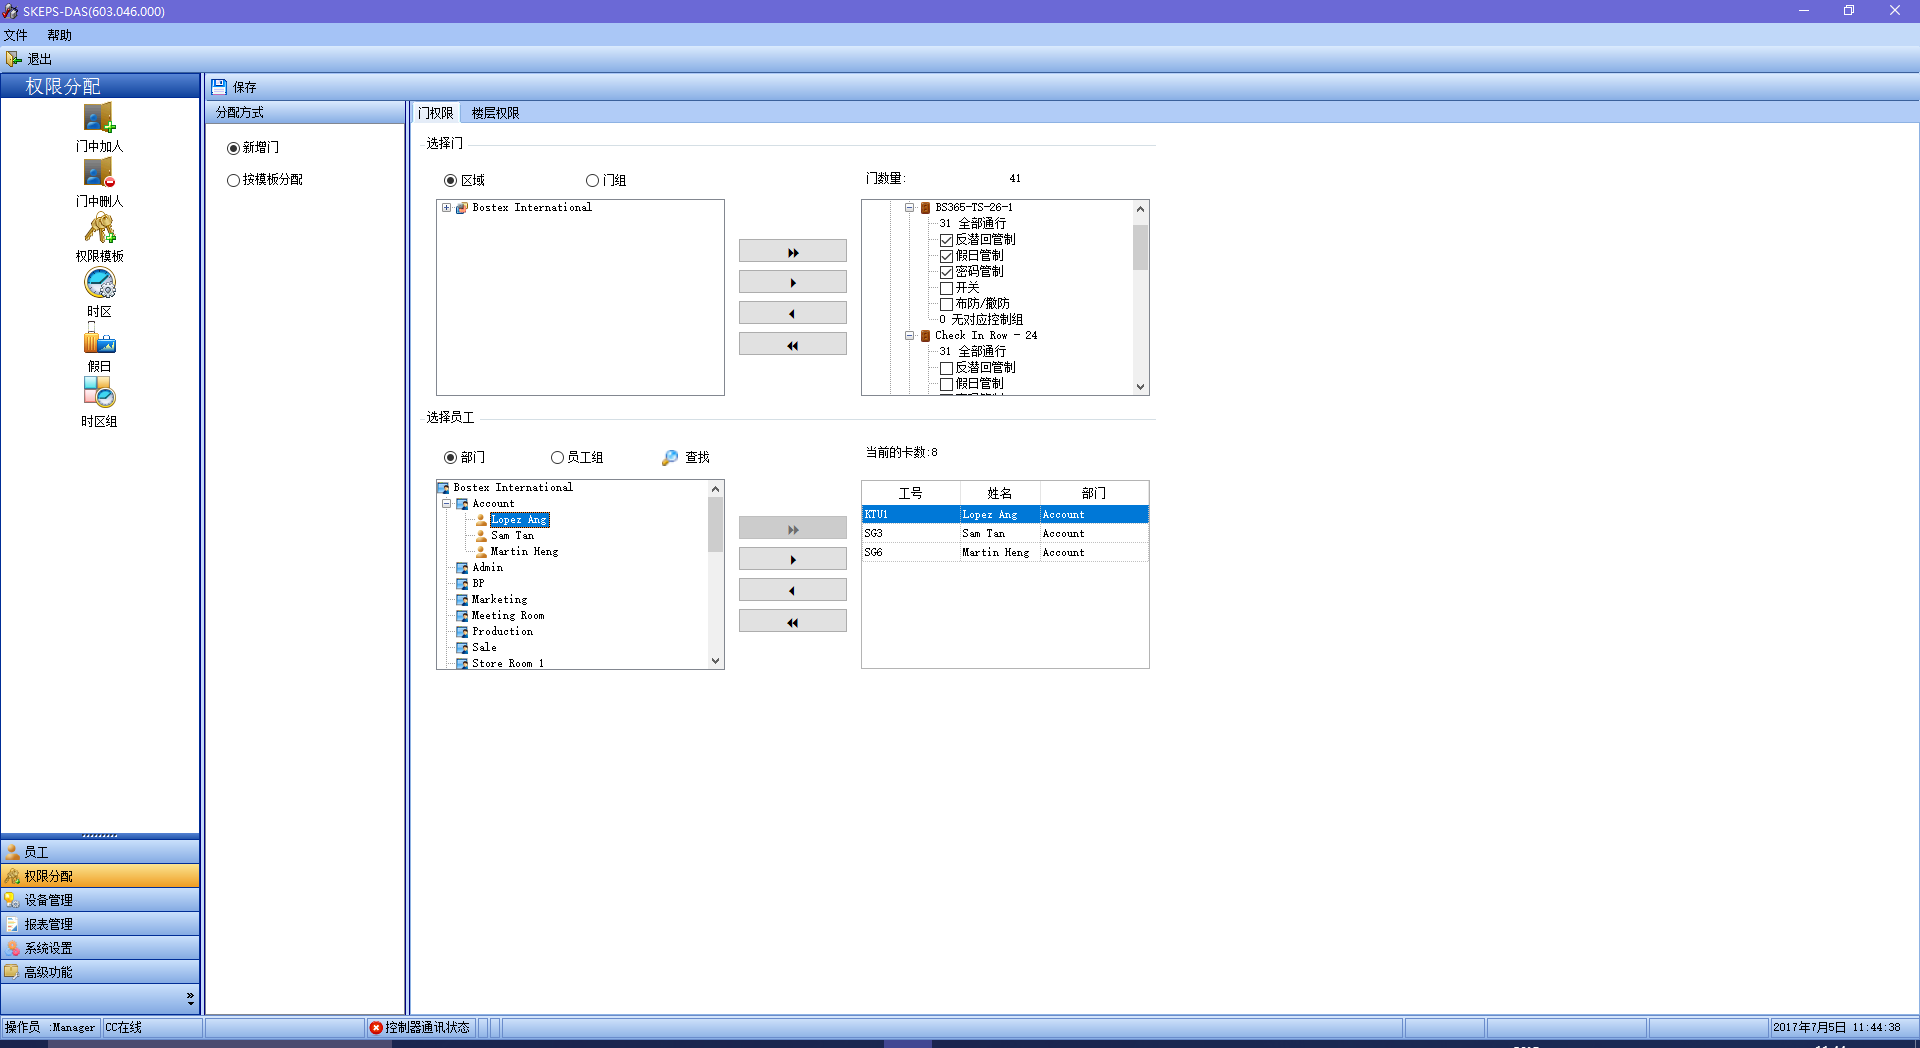Check the 布防/撤防 checkbox
This screenshot has height=1048, width=1920.
click(946, 304)
